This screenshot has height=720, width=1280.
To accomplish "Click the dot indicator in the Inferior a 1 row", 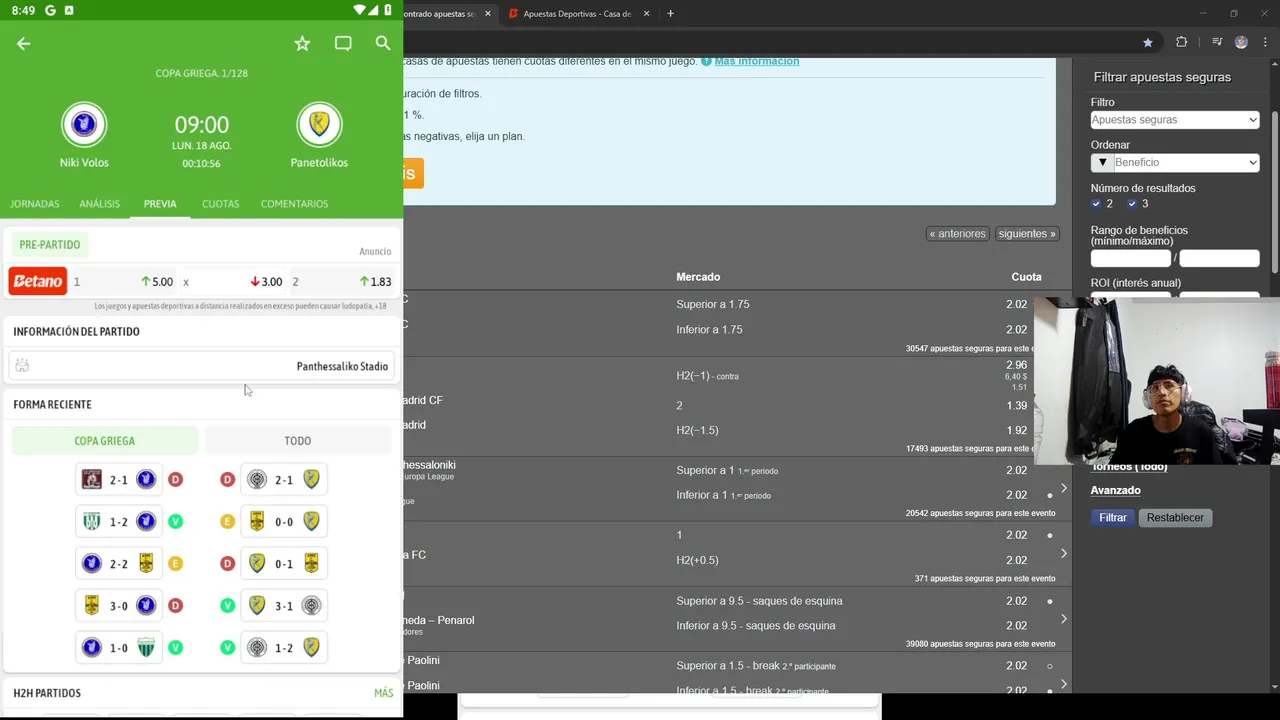I will coord(1049,496).
